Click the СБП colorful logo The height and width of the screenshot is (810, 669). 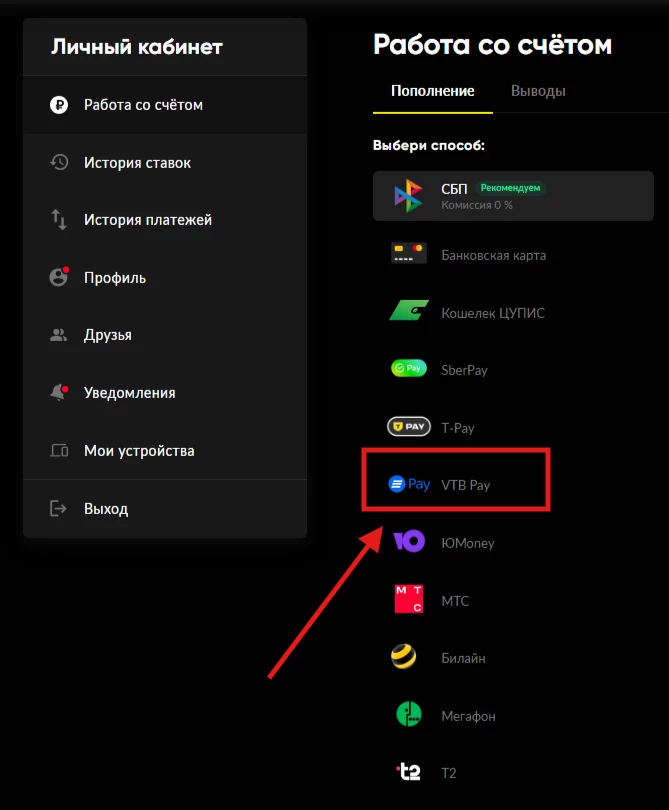click(x=408, y=196)
